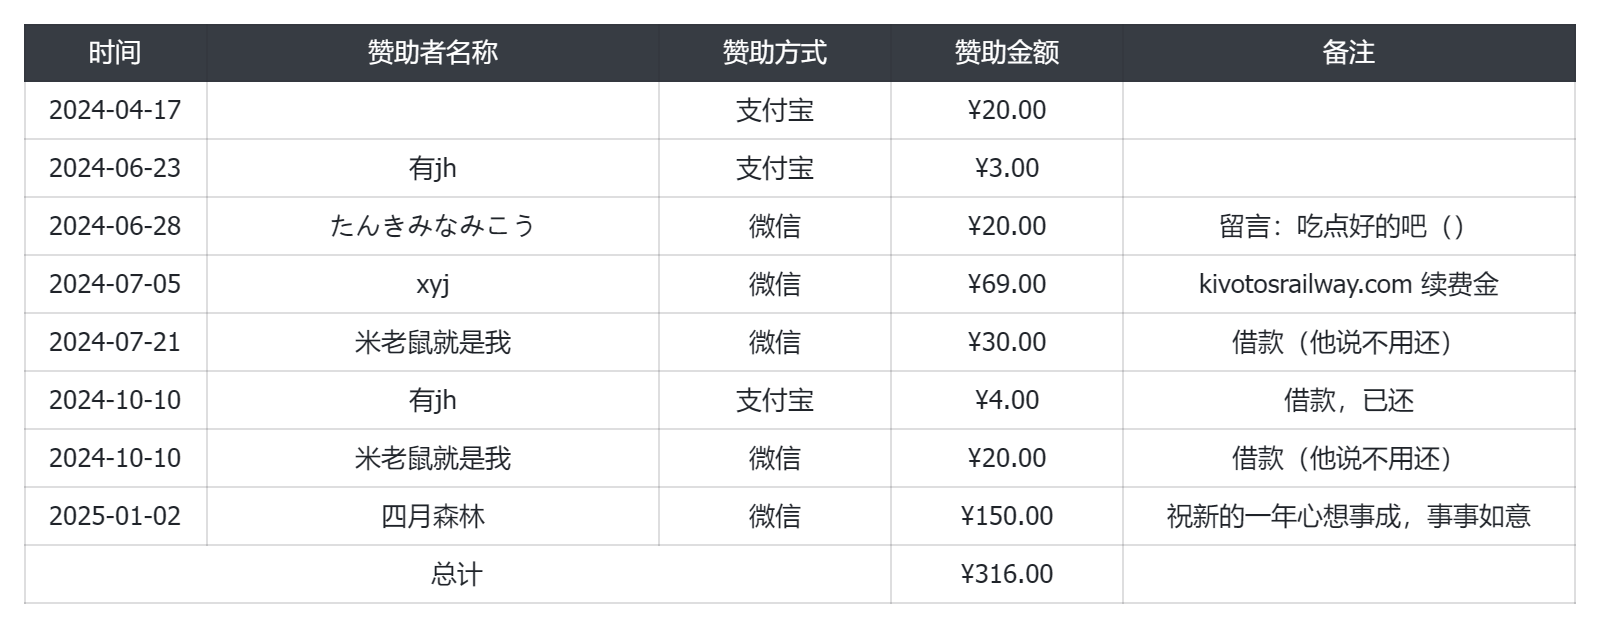This screenshot has width=1600, height=628.
Task: Click the ¥316.00 total amount
Action: pyautogui.click(x=1006, y=574)
